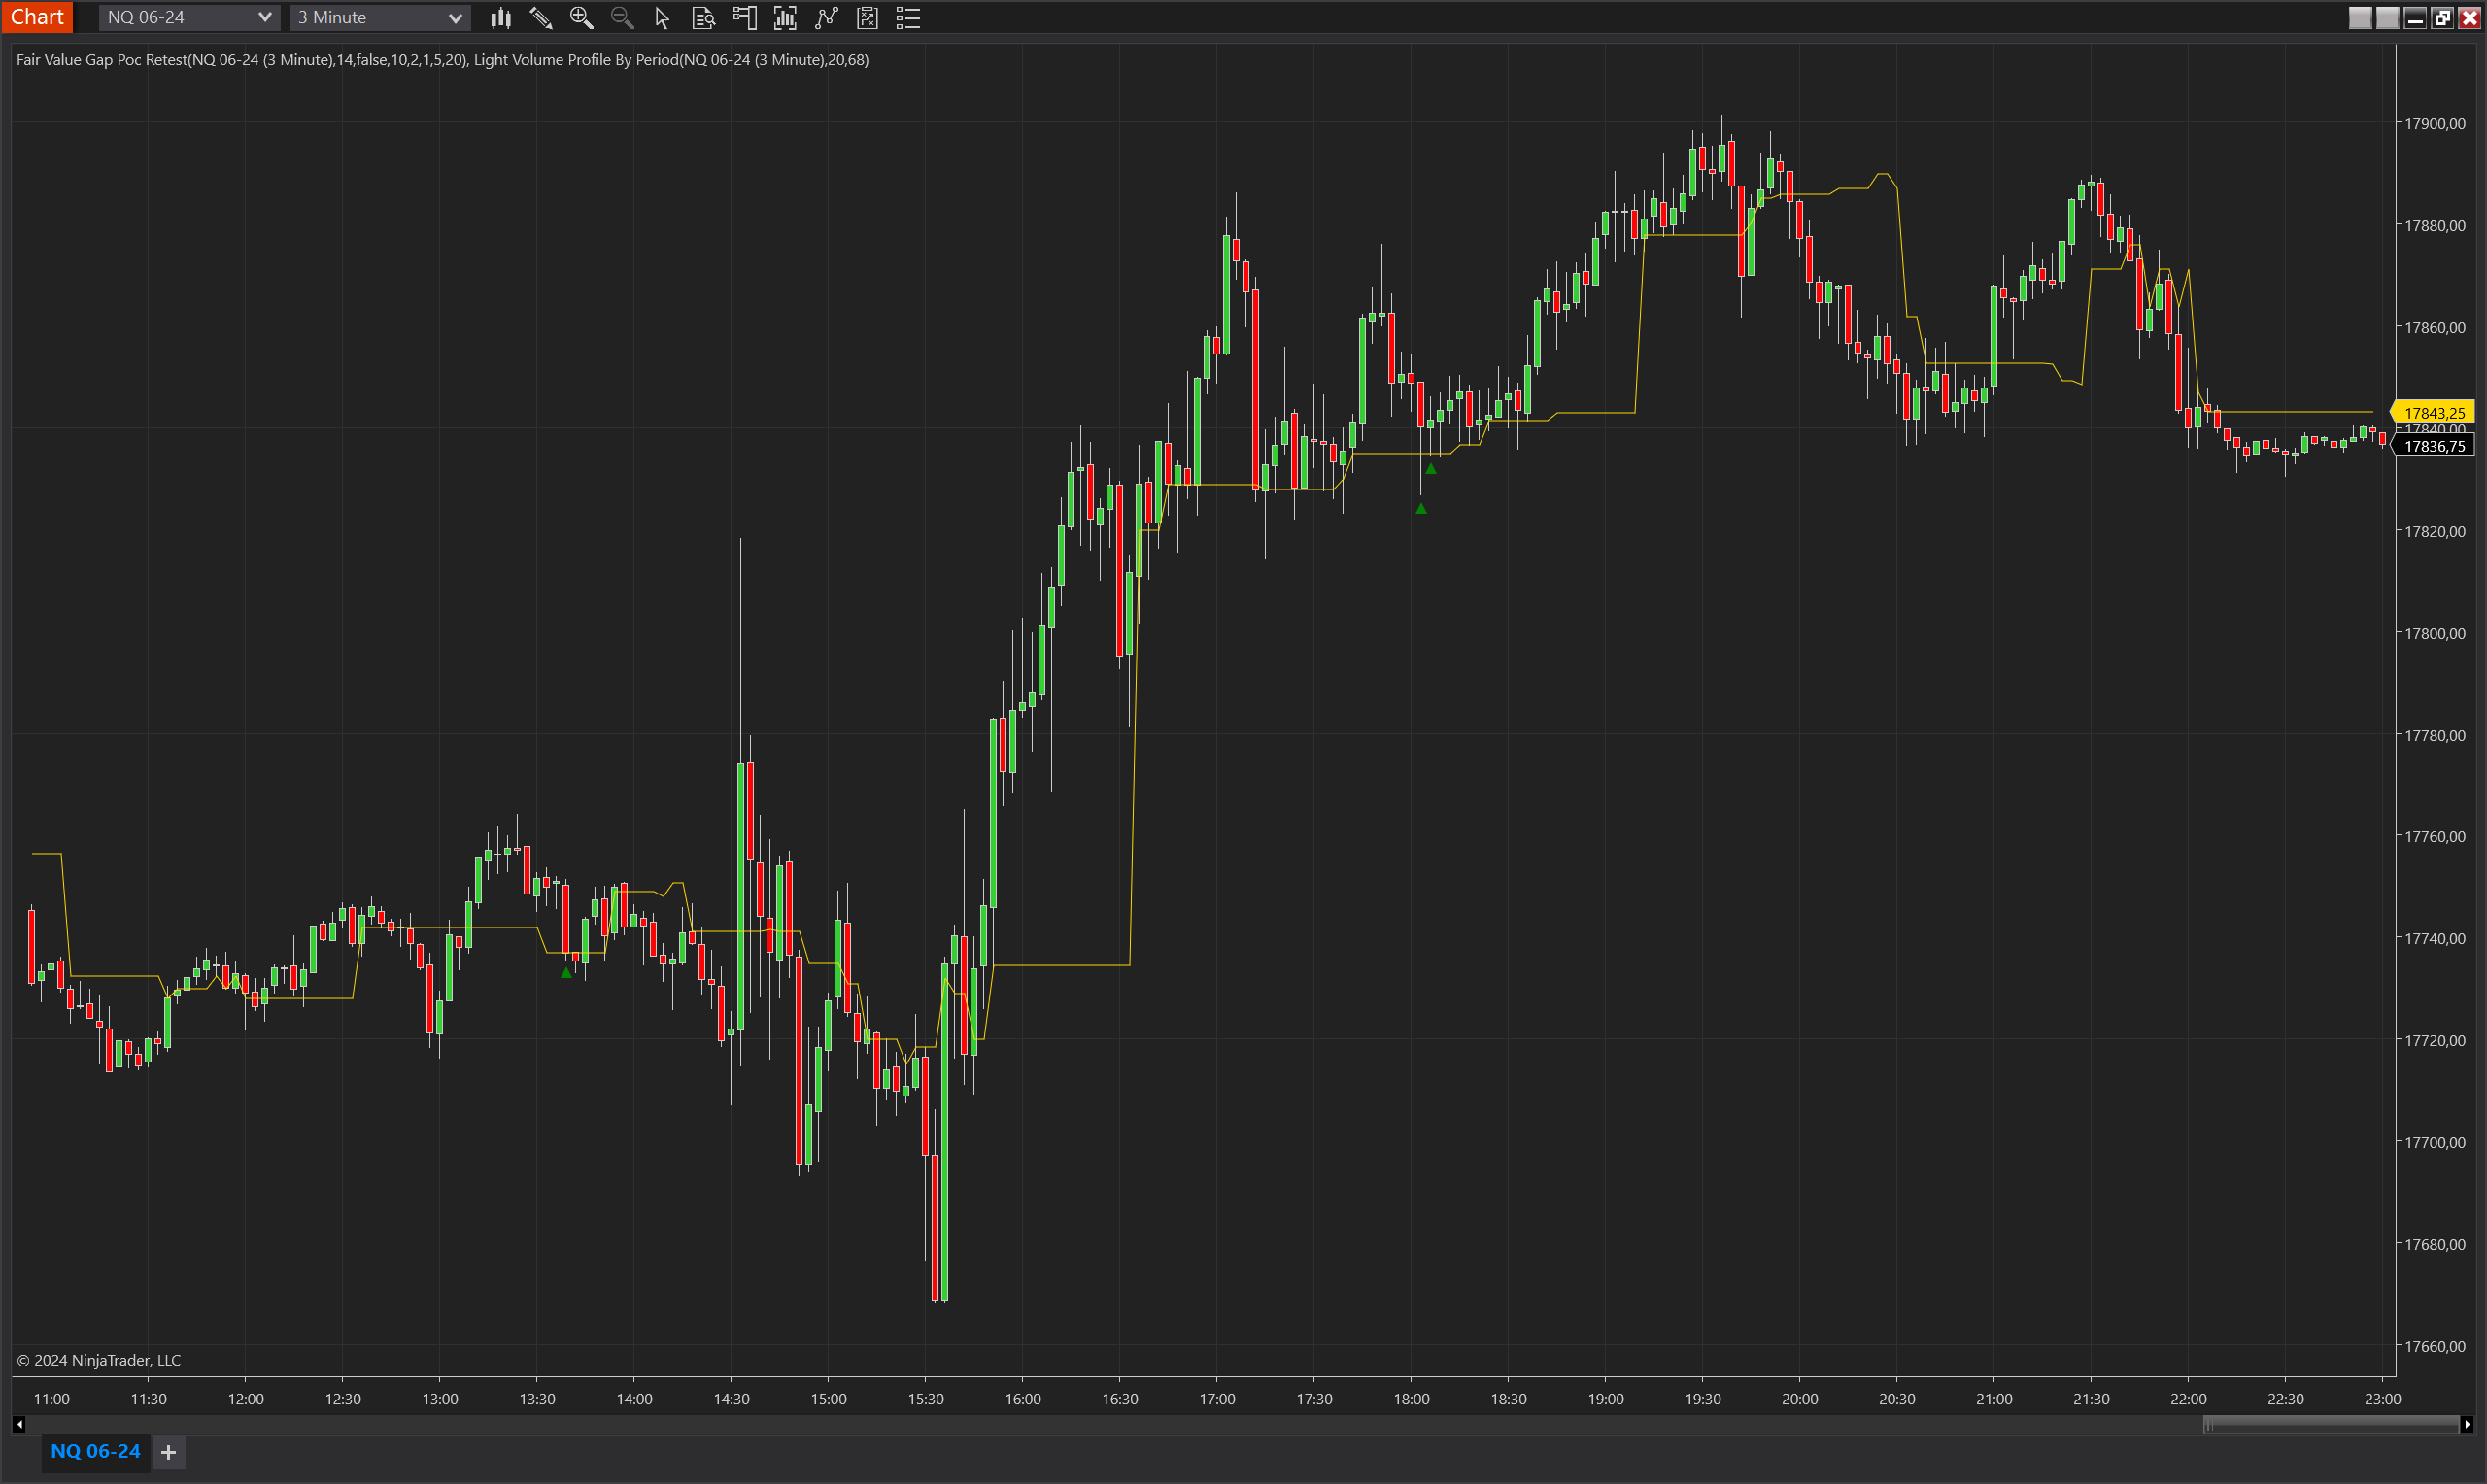Select the cursor pointer tool
Viewport: 2487px width, 1484px height.
662,17
